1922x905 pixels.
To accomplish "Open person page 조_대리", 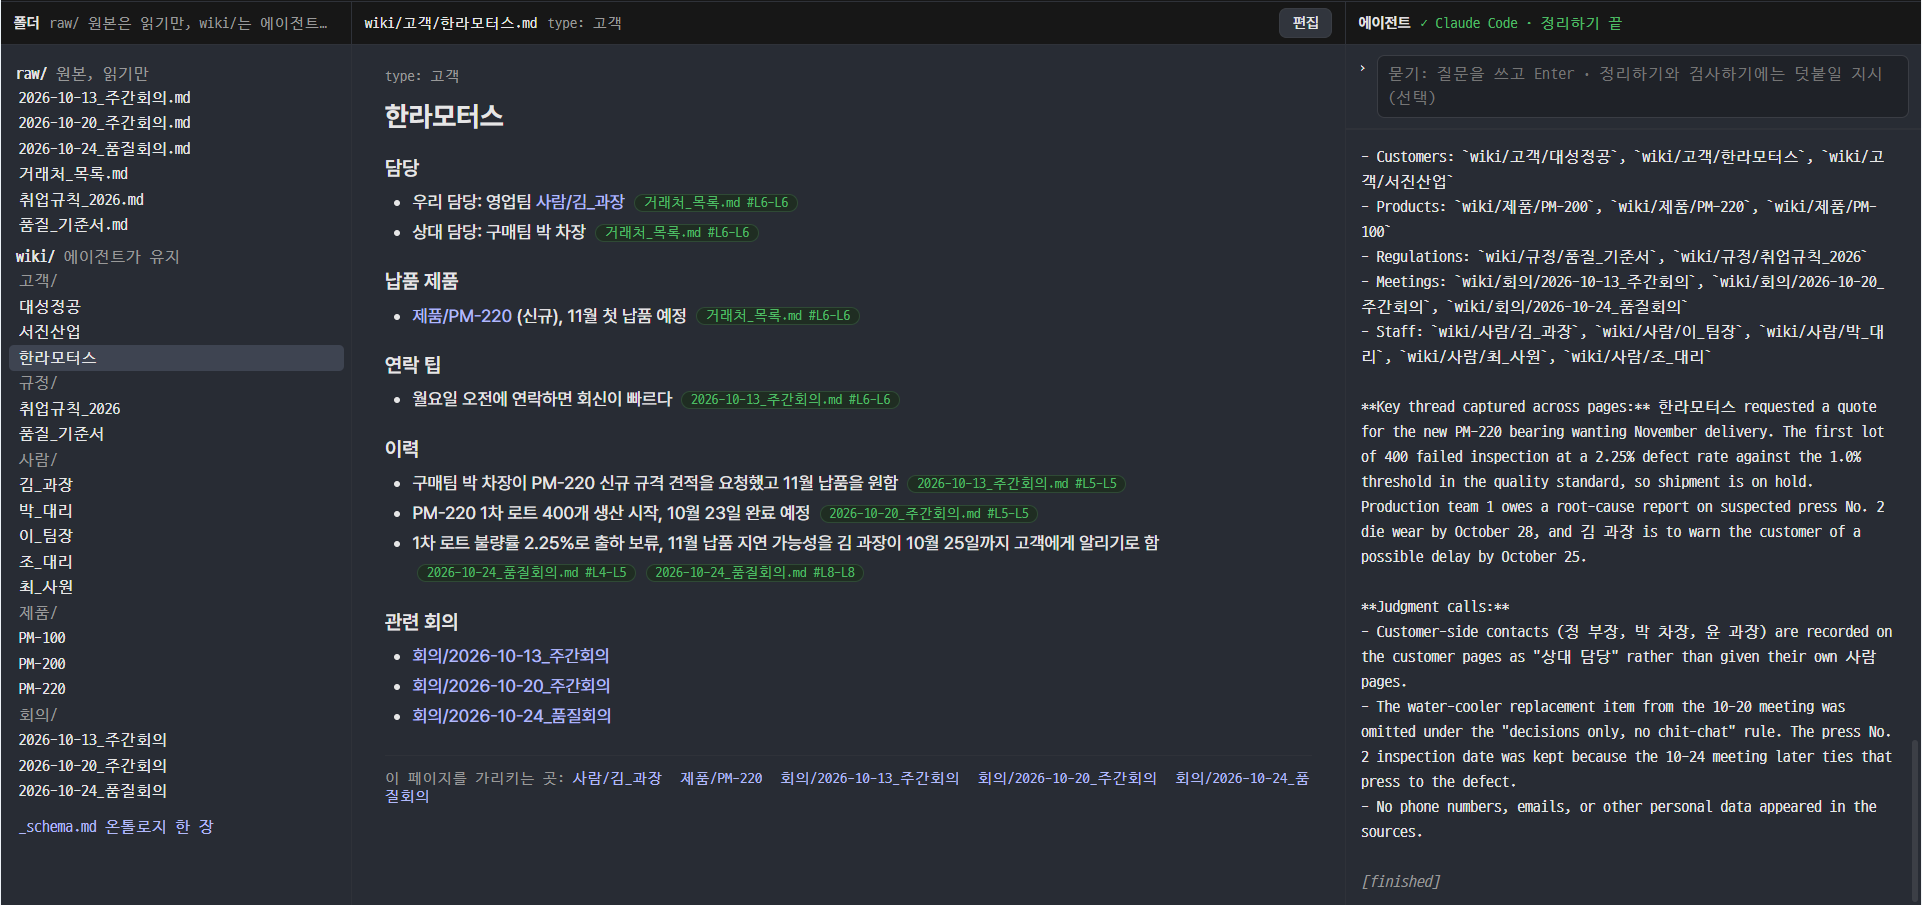I will (x=46, y=562).
